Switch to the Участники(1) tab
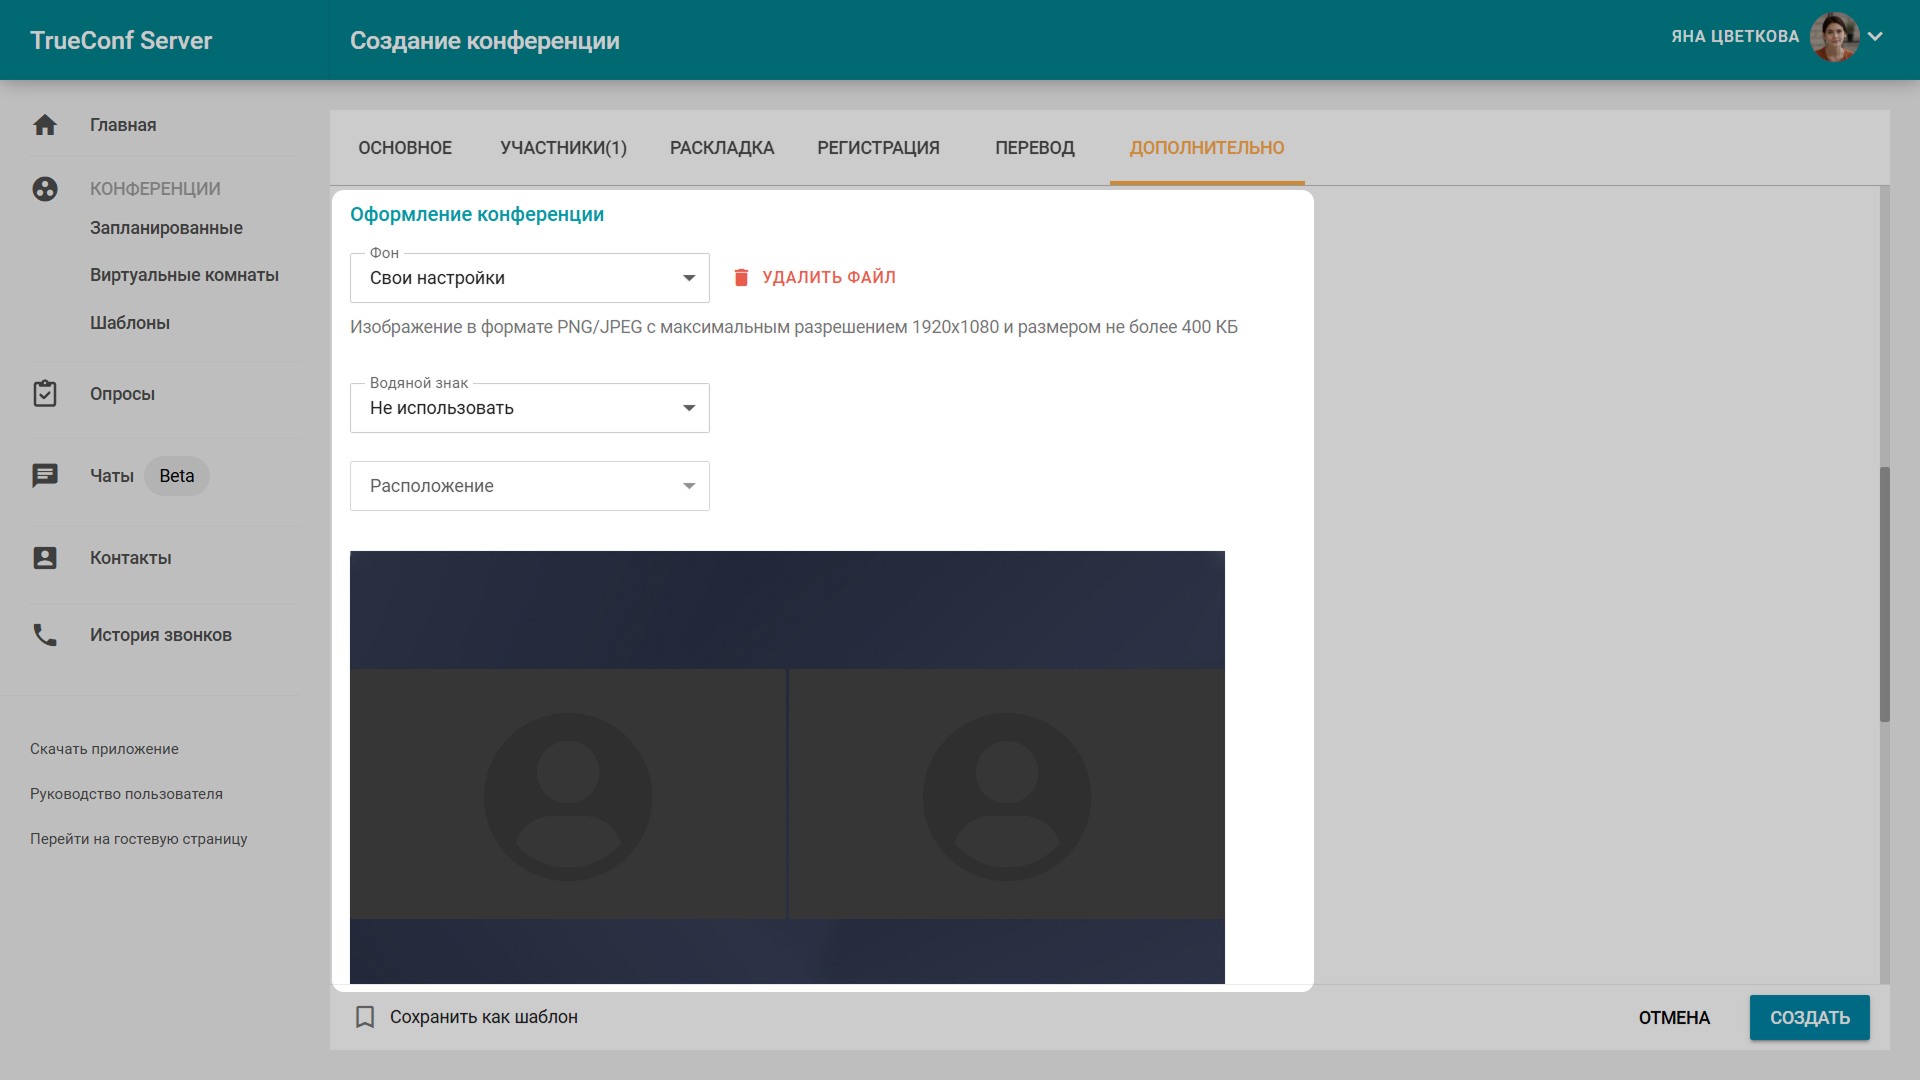Image resolution: width=1920 pixels, height=1080 pixels. coord(563,148)
